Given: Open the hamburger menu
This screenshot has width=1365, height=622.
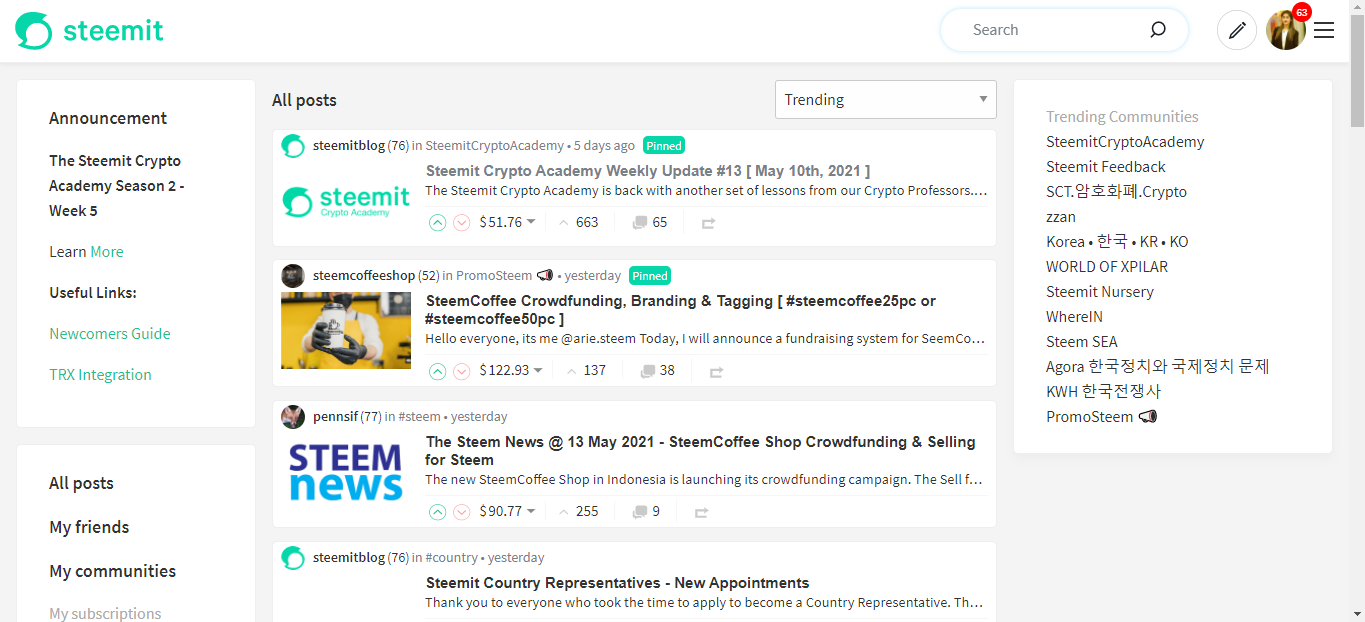Looking at the screenshot, I should point(1324,30).
